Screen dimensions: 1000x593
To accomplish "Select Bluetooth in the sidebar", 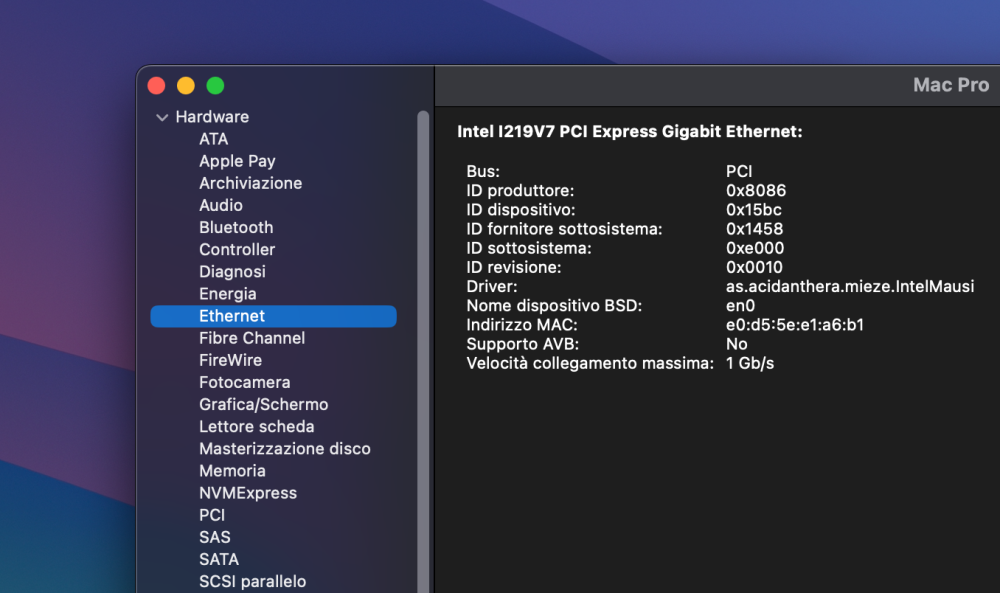I will (x=236, y=228).
